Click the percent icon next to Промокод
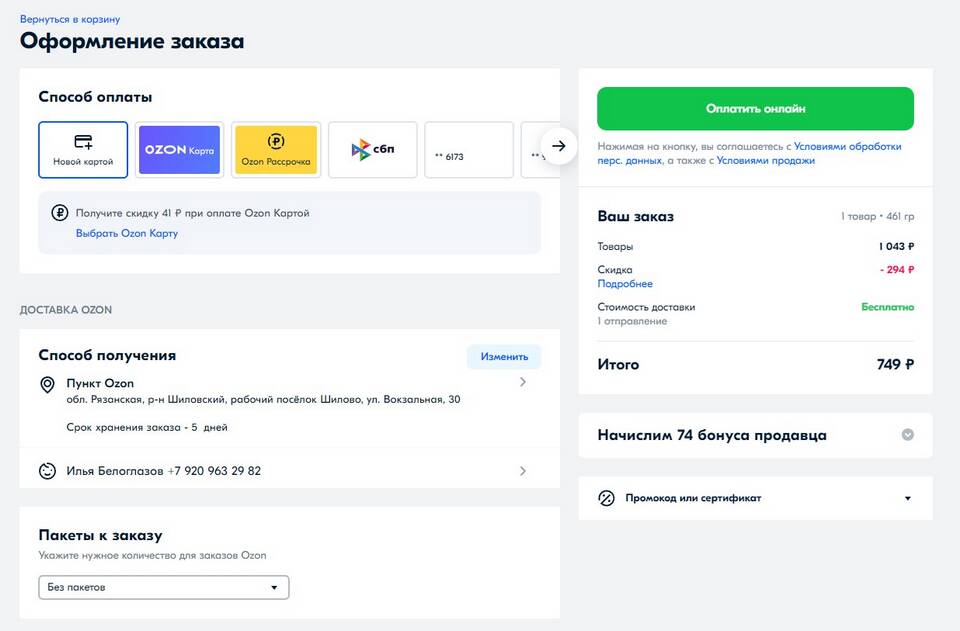This screenshot has height=631, width=960. [x=606, y=498]
